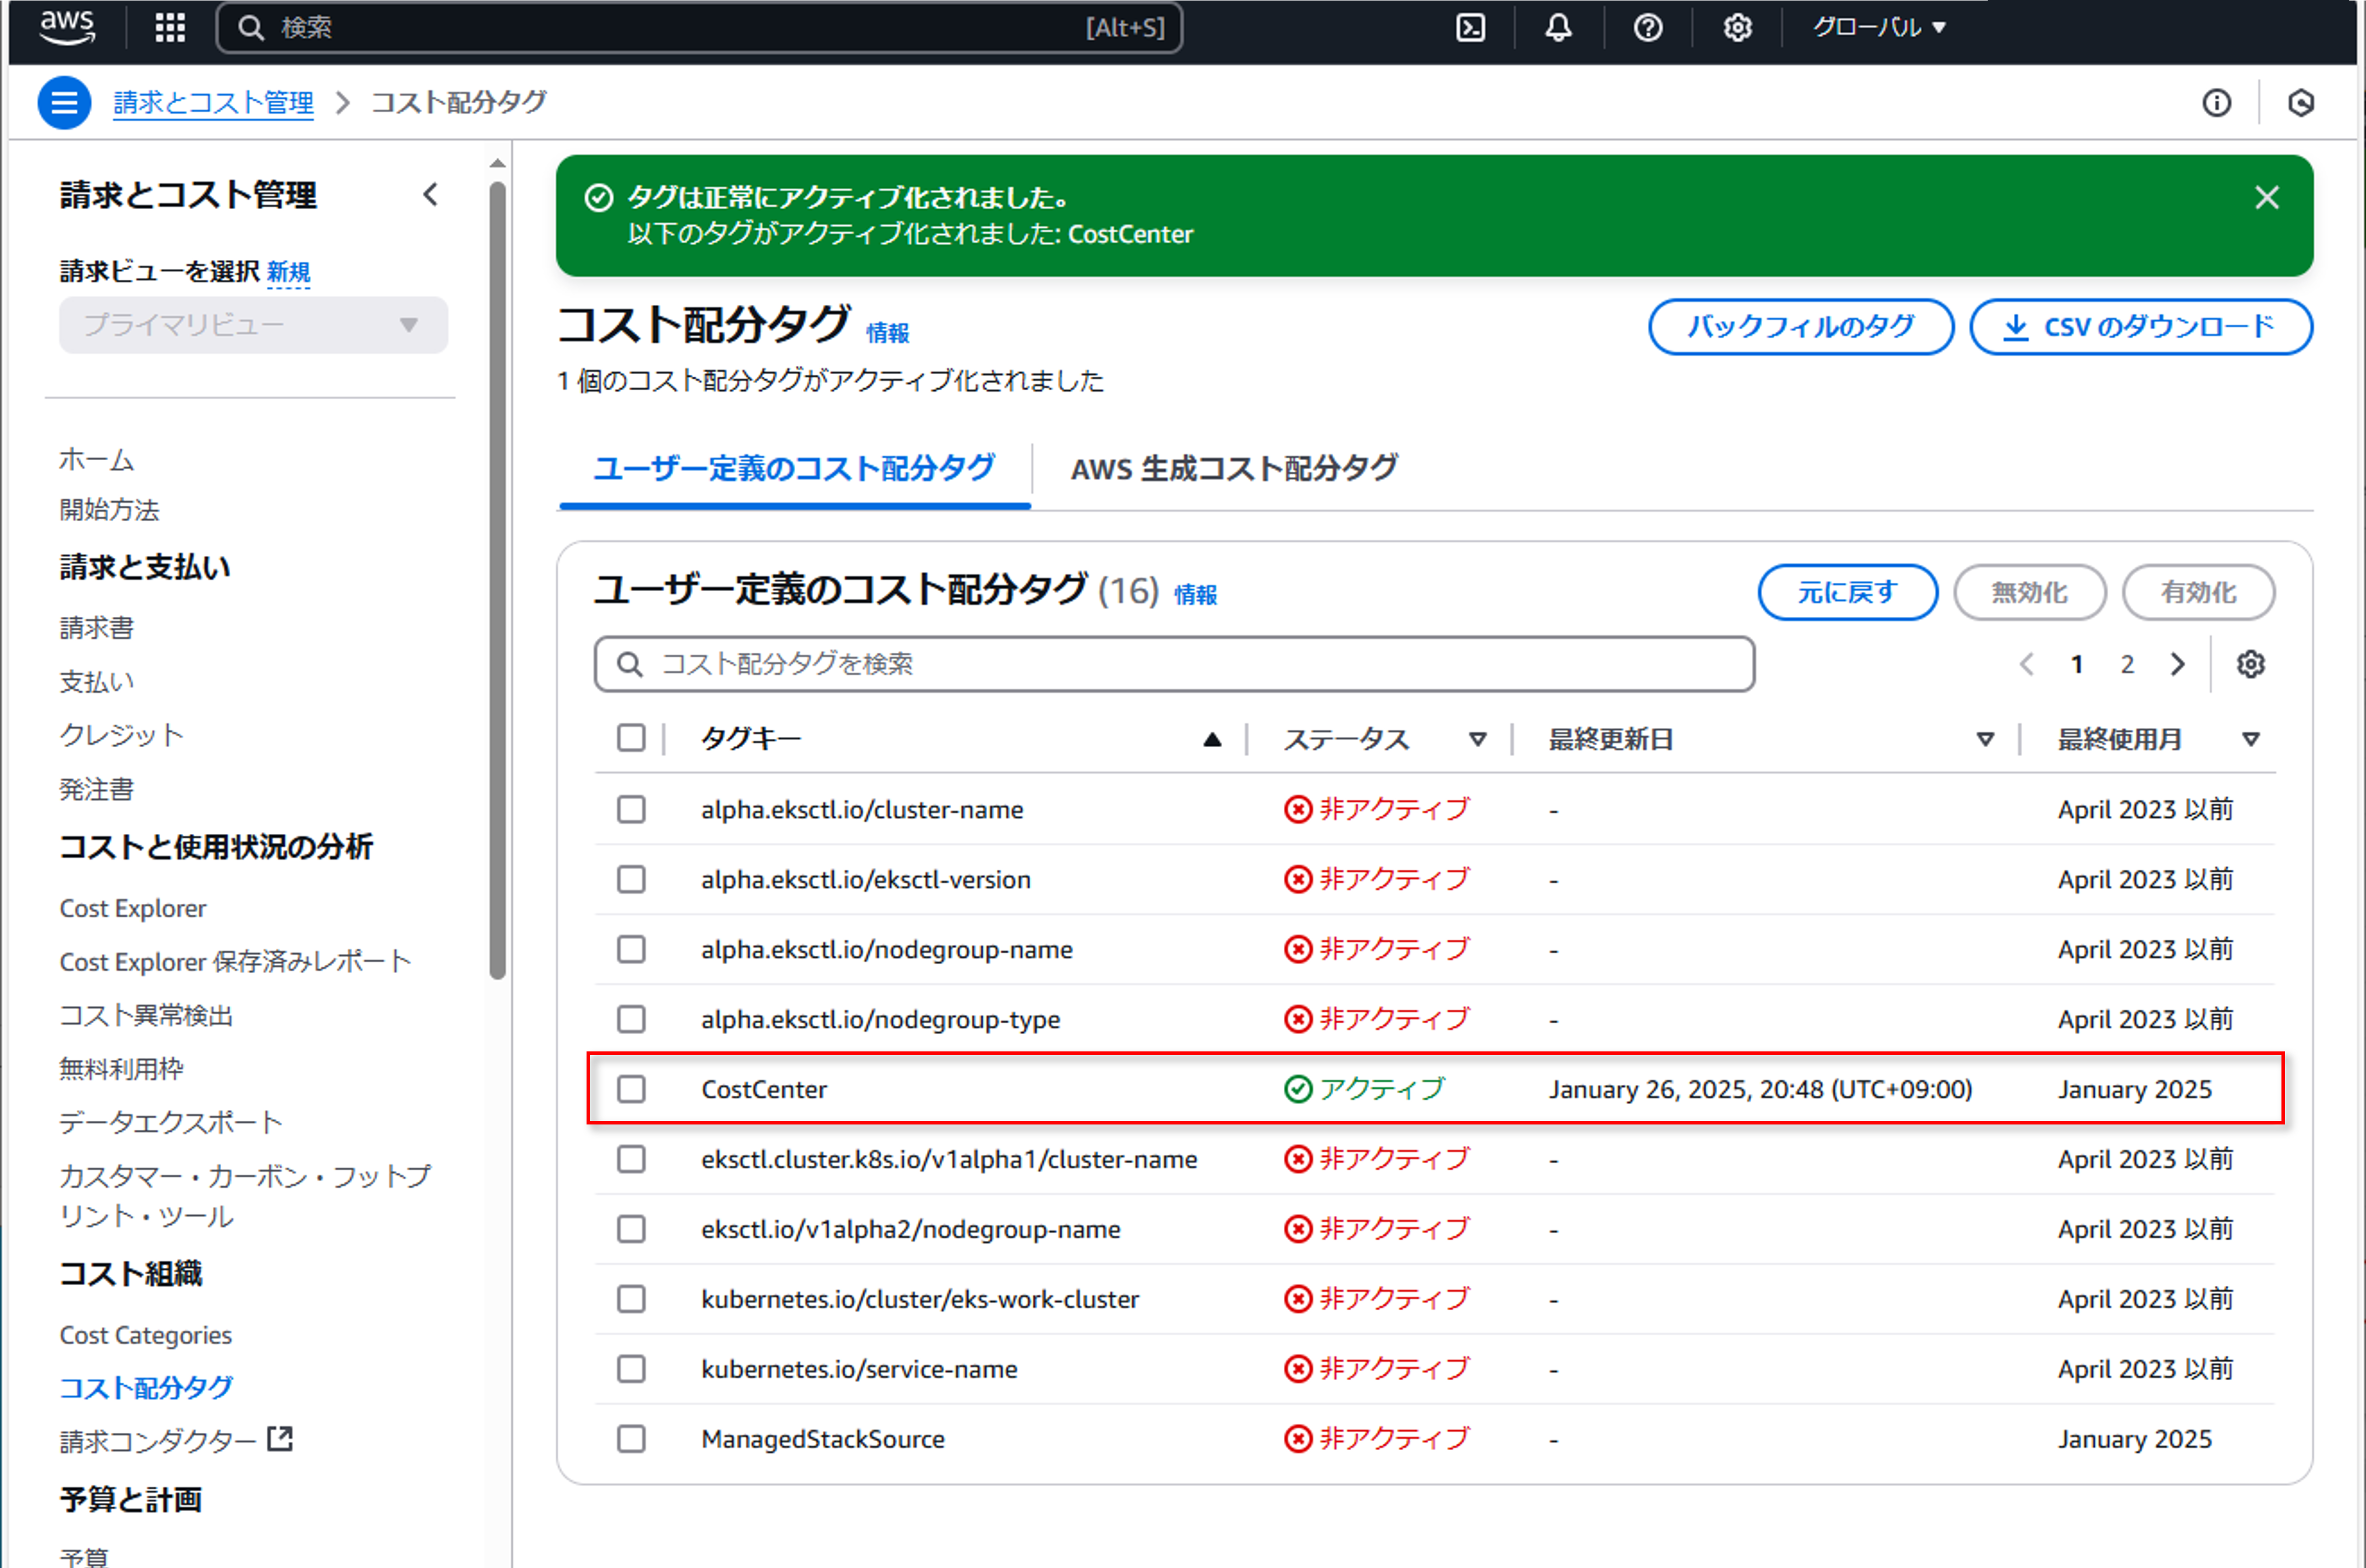The image size is (2366, 1568).
Task: Click the CSV のダウンロード button
Action: pos(2140,327)
